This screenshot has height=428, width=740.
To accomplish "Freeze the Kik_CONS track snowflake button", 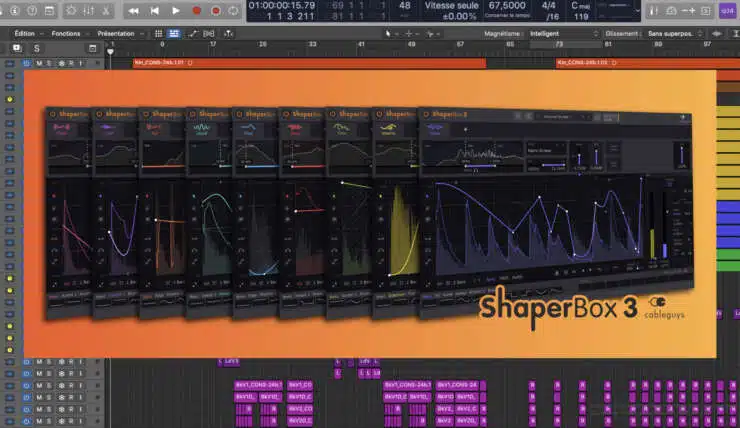I will (x=61, y=63).
